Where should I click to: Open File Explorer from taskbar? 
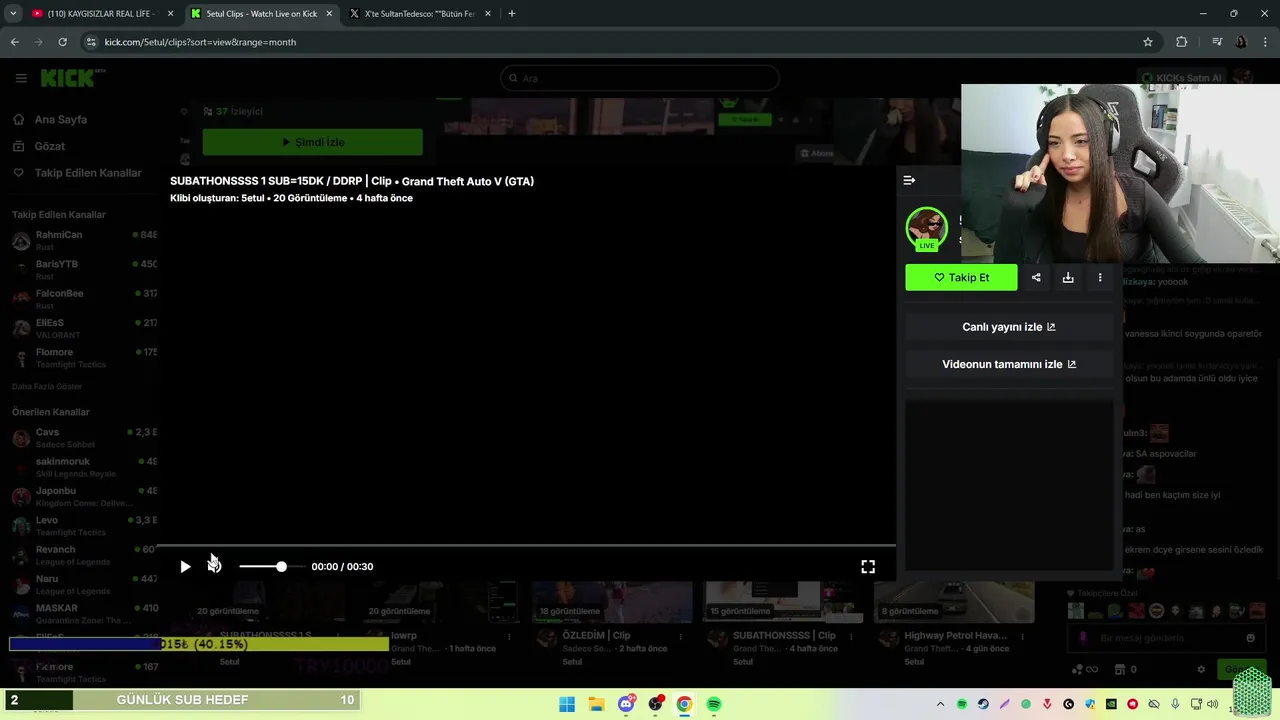click(596, 704)
